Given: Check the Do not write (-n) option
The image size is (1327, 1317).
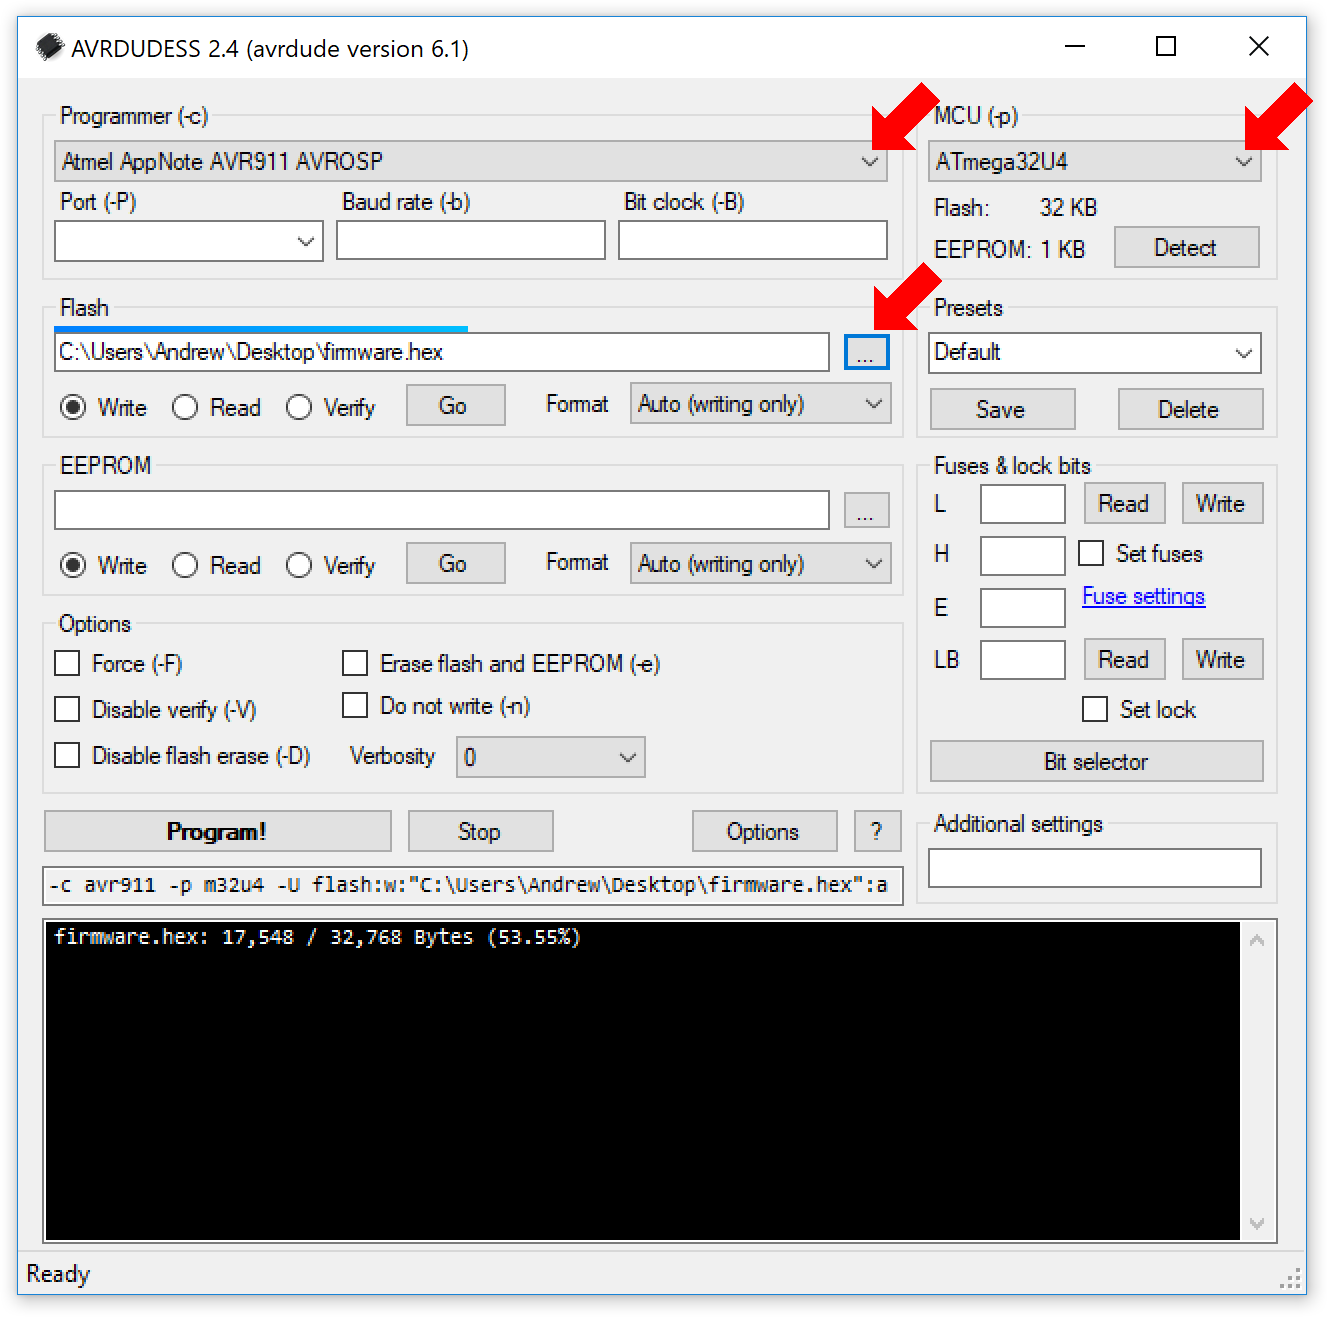Looking at the screenshot, I should pos(355,705).
